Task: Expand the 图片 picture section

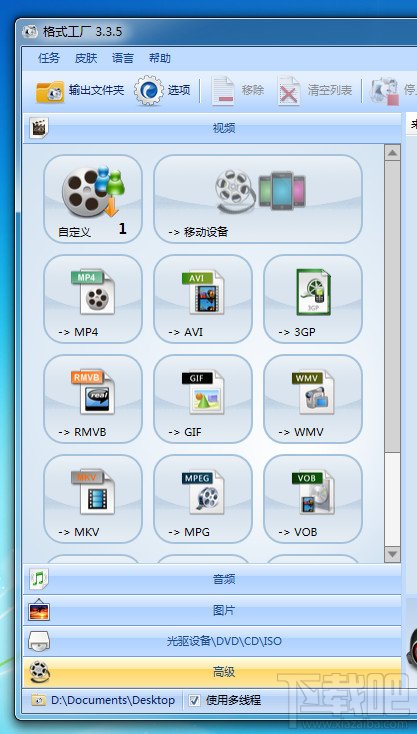Action: (x=212, y=610)
